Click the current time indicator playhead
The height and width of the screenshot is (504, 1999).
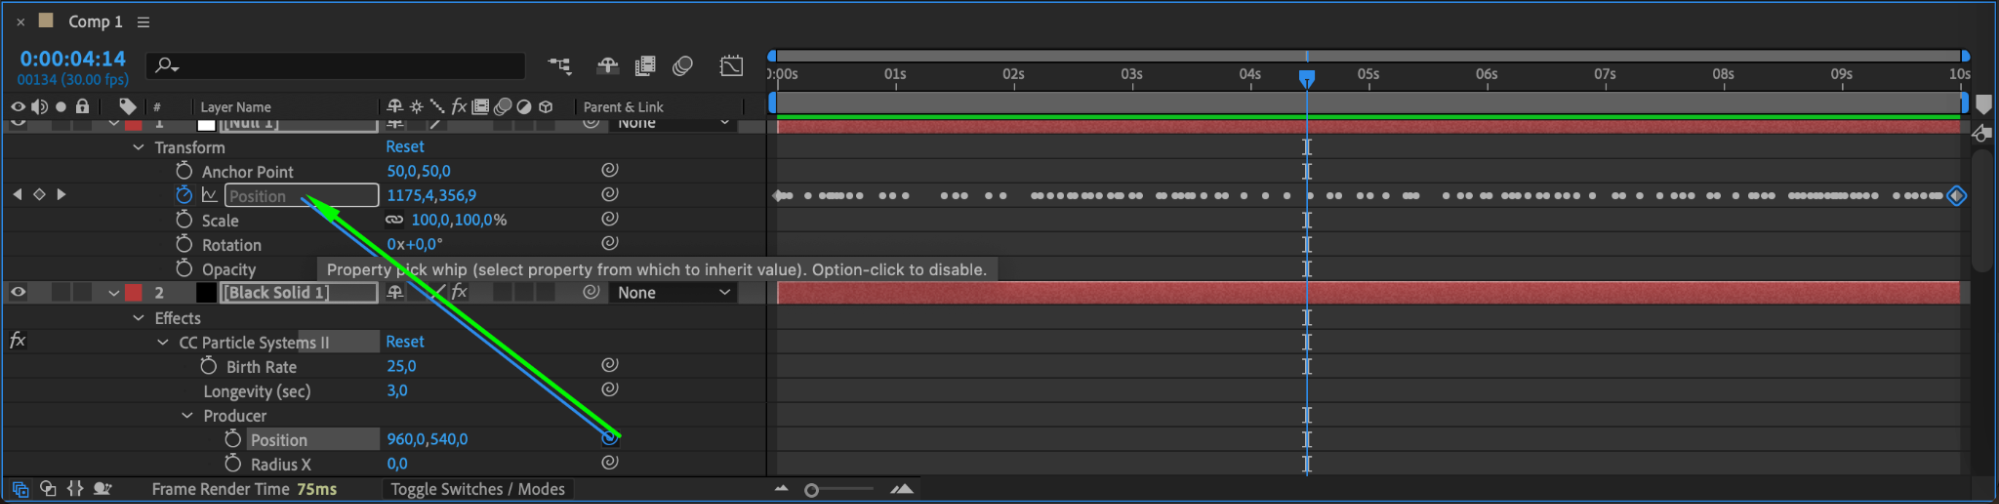pos(1307,78)
